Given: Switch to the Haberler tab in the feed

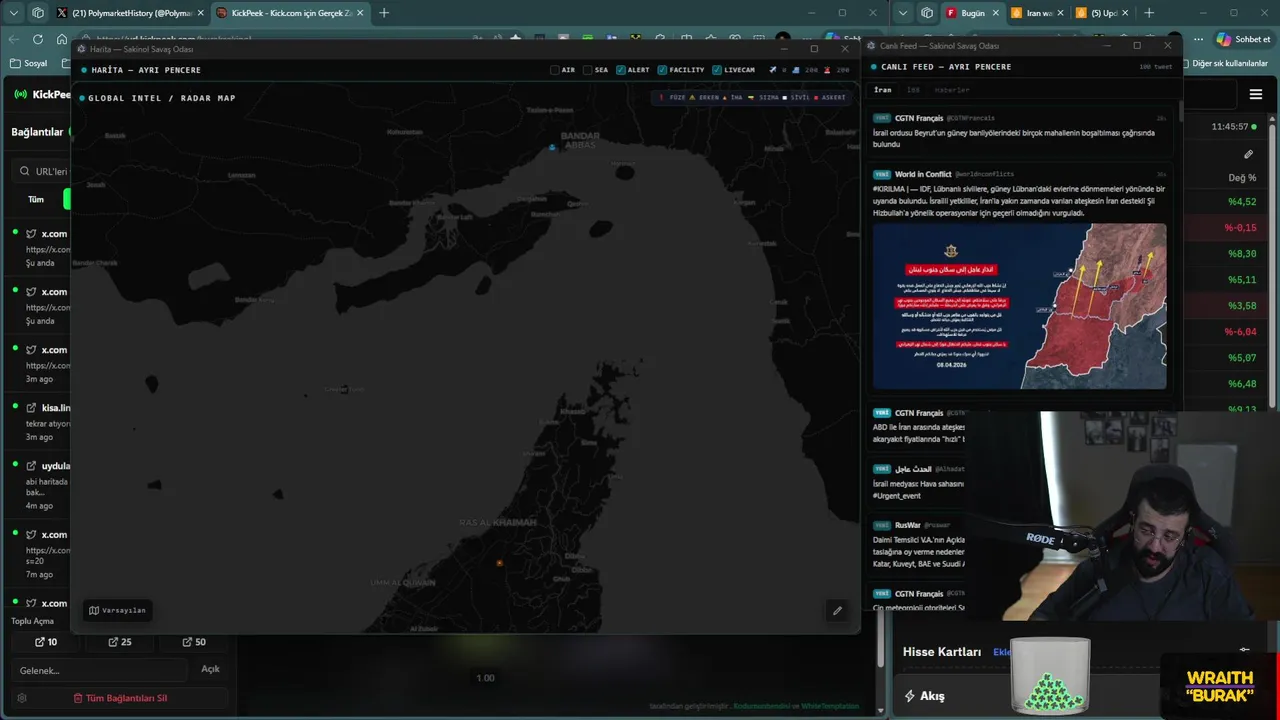Looking at the screenshot, I should tap(952, 90).
